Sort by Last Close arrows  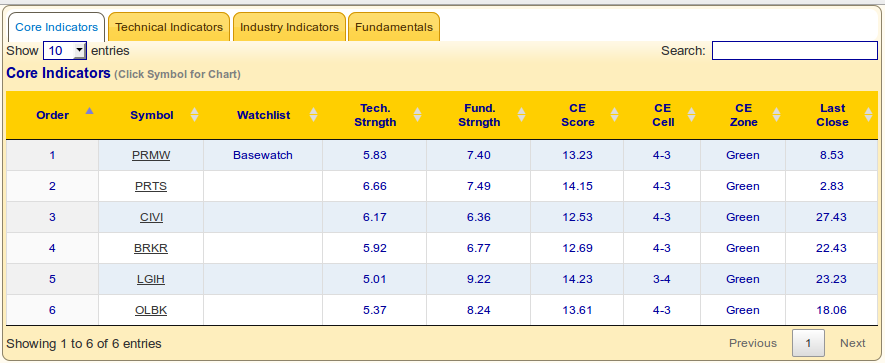click(869, 115)
